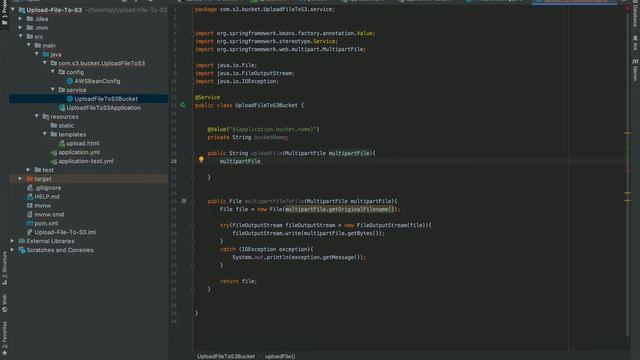Open the Web tool window tab
Image resolution: width=640 pixels, height=360 pixels.
pyautogui.click(x=4, y=303)
